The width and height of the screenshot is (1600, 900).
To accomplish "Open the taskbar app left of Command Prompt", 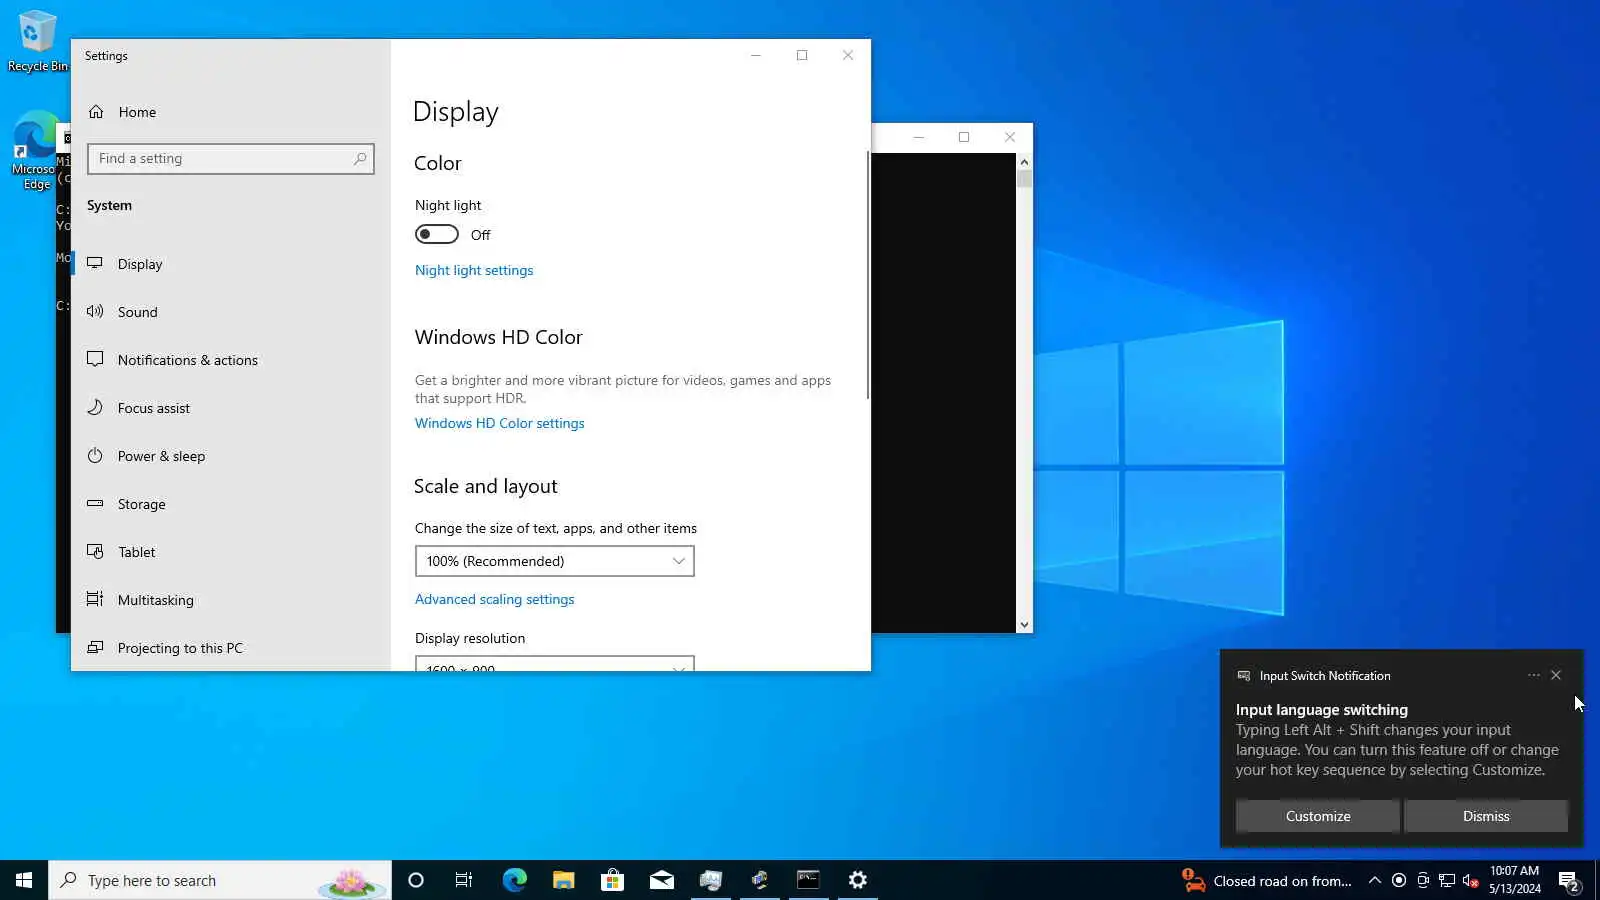I will tap(759, 880).
